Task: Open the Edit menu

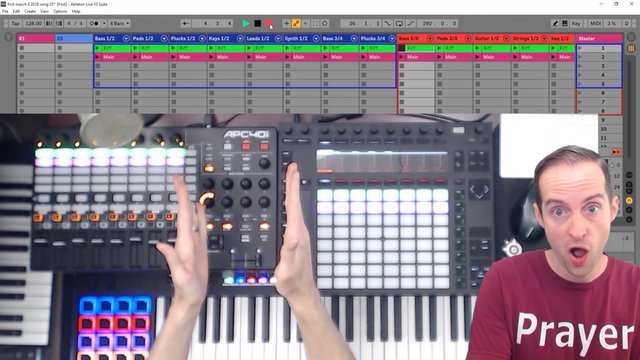Action: (16, 11)
